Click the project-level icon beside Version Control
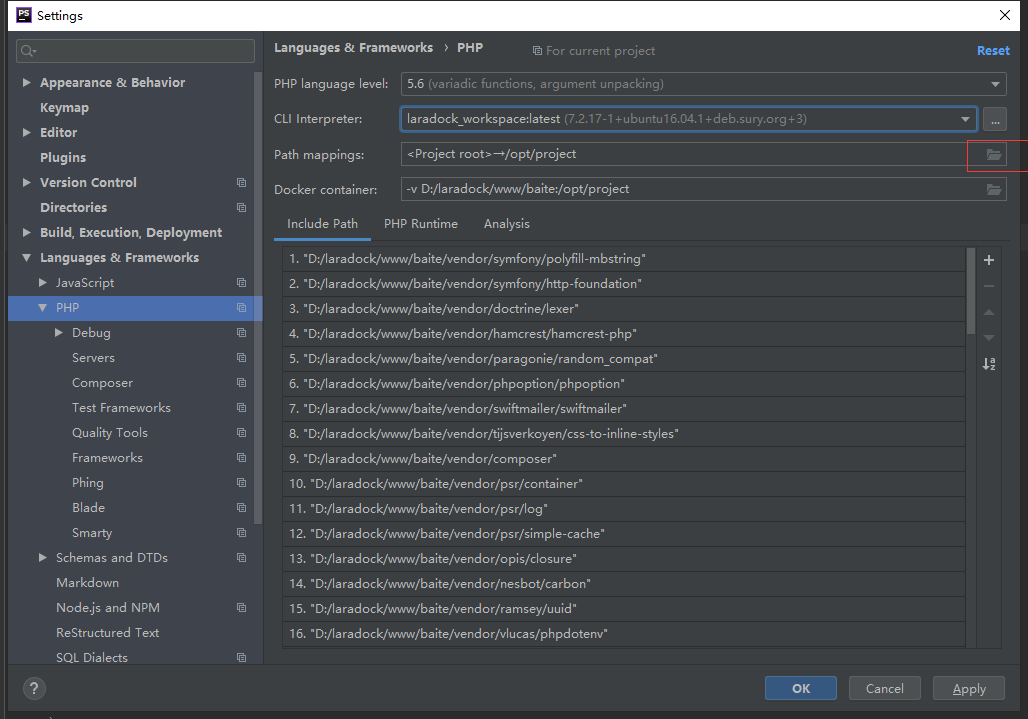 (241, 183)
